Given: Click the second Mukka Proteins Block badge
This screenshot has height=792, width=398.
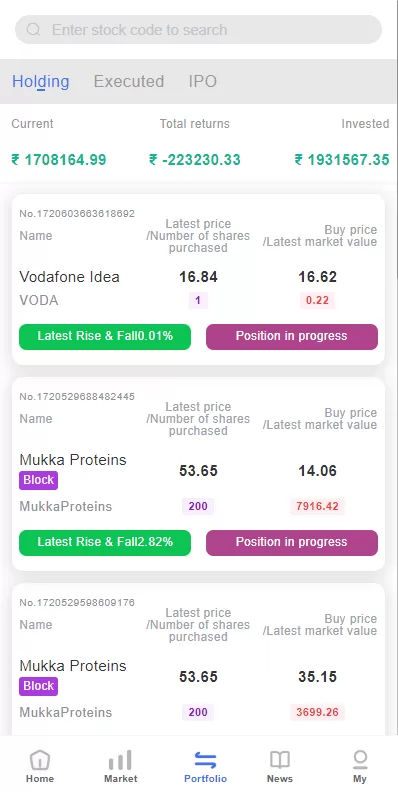Looking at the screenshot, I should click(38, 686).
